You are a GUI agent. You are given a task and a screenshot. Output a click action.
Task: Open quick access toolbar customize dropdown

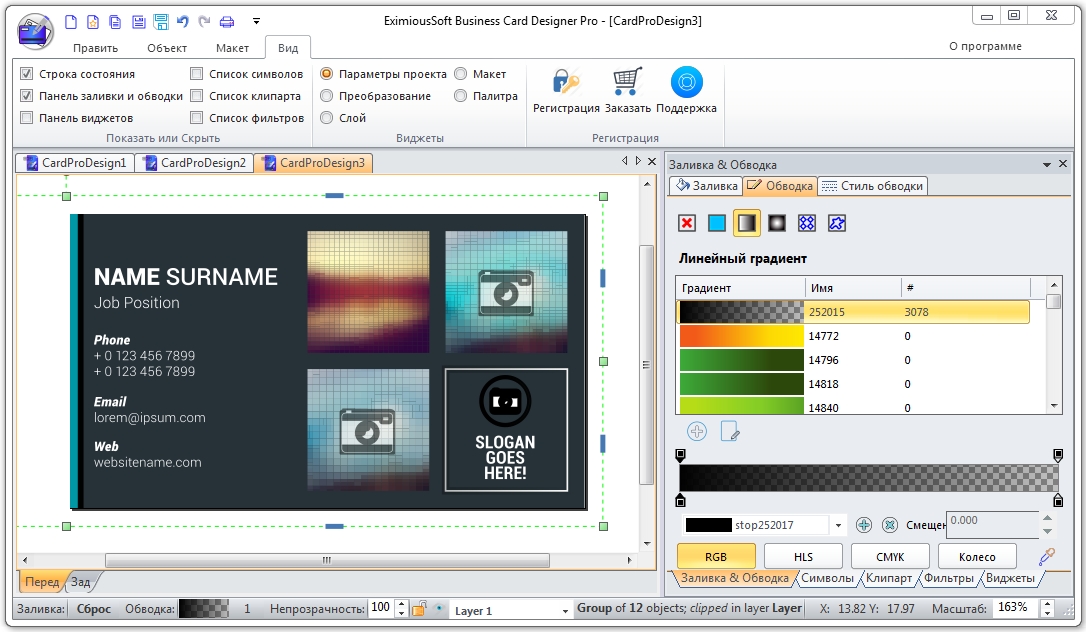coord(256,21)
